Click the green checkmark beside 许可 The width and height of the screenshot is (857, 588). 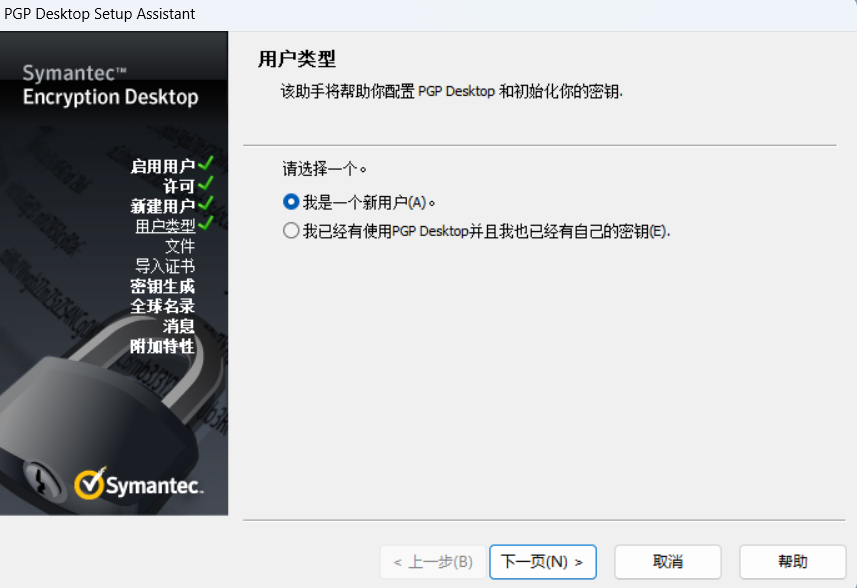206,183
